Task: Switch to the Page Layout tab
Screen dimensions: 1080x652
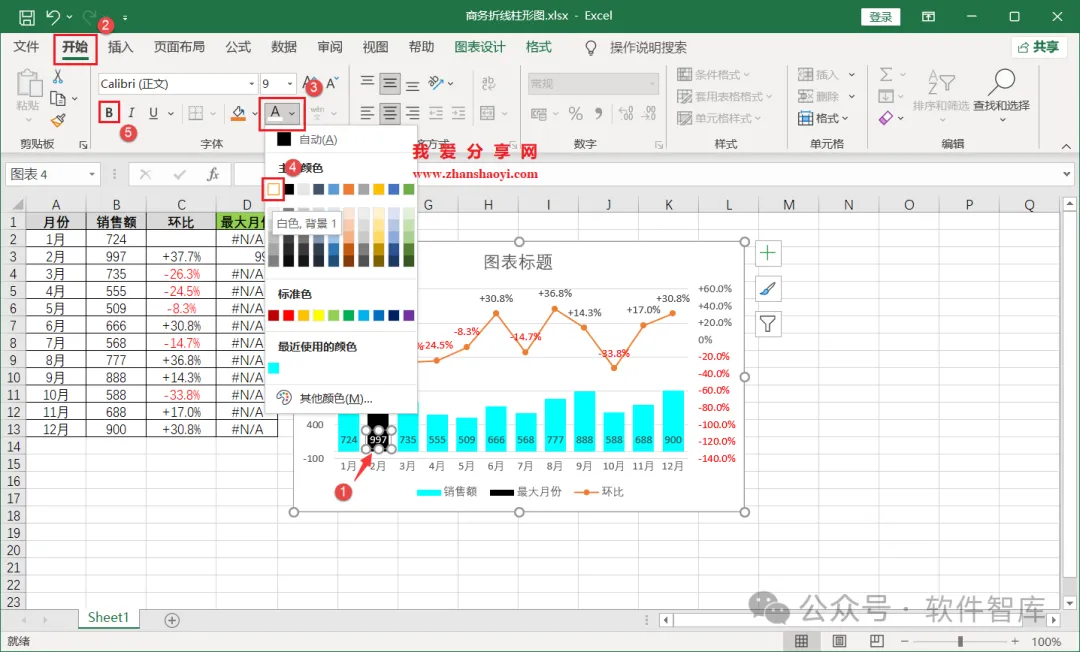Action: tap(179, 47)
